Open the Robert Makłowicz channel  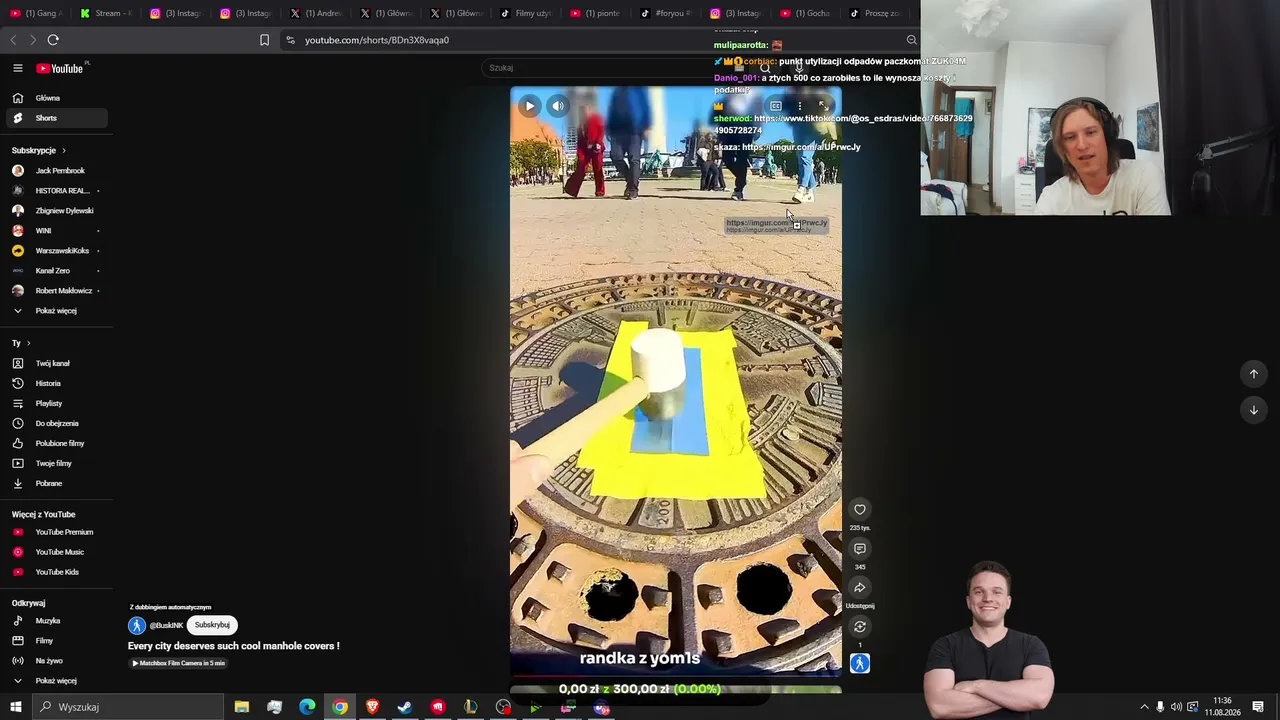(x=56, y=291)
